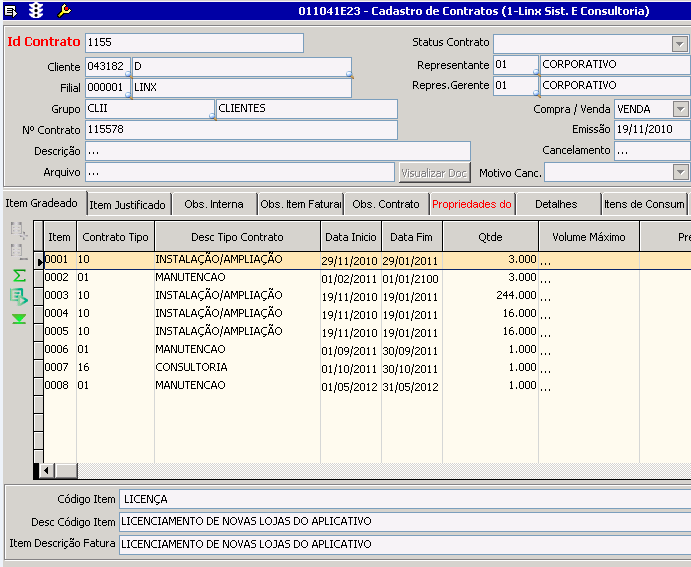Expand the Status Contrato dropdown

680,43
